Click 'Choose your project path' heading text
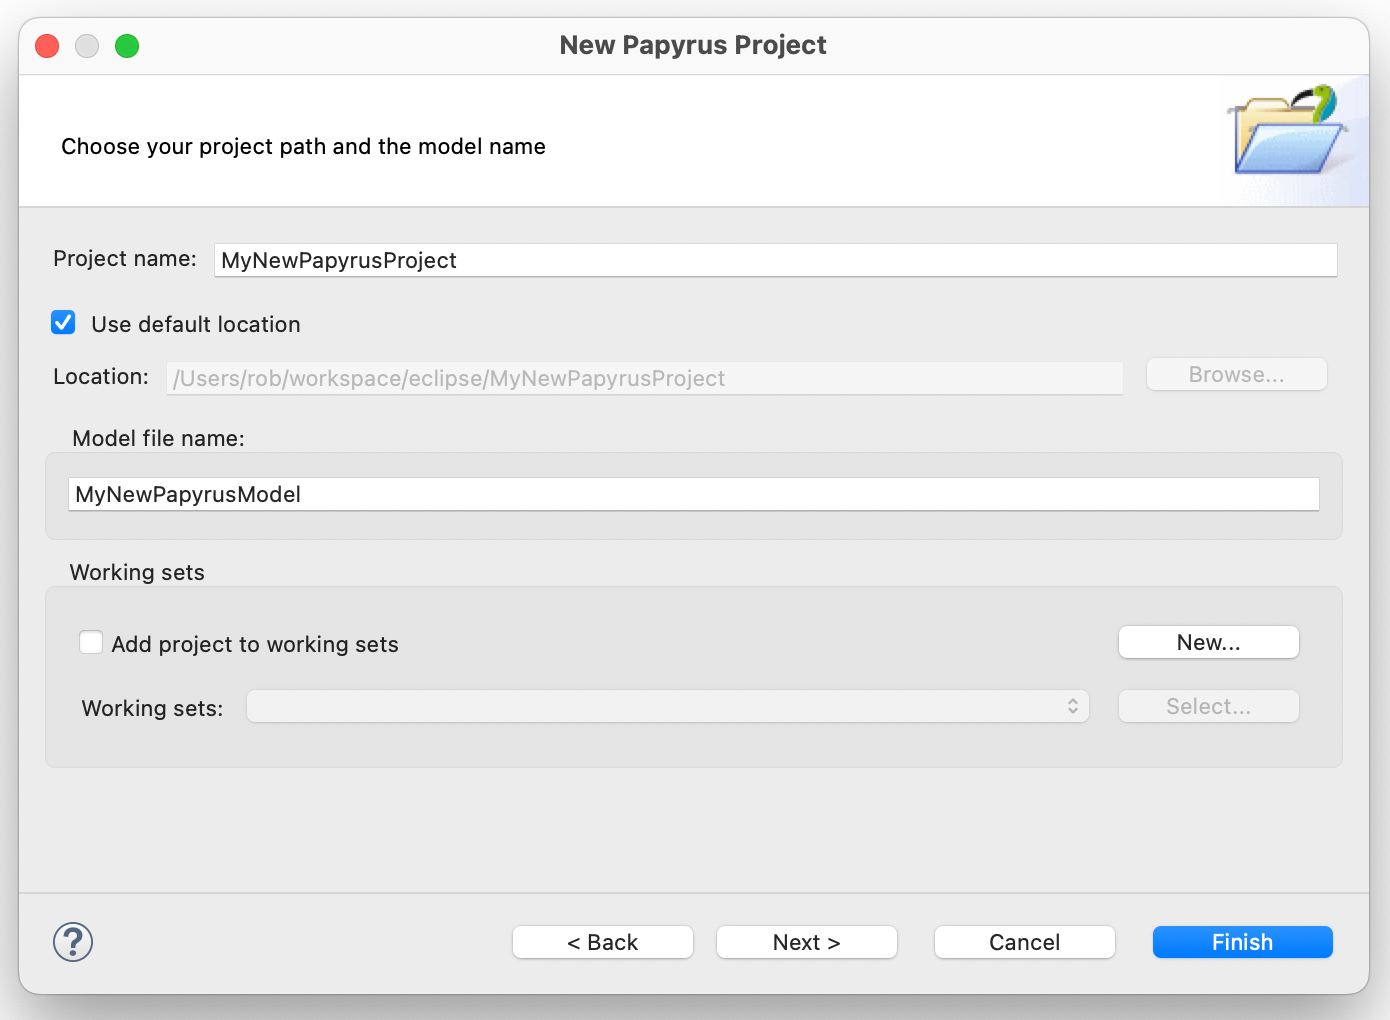Viewport: 1390px width, 1020px height. (303, 146)
